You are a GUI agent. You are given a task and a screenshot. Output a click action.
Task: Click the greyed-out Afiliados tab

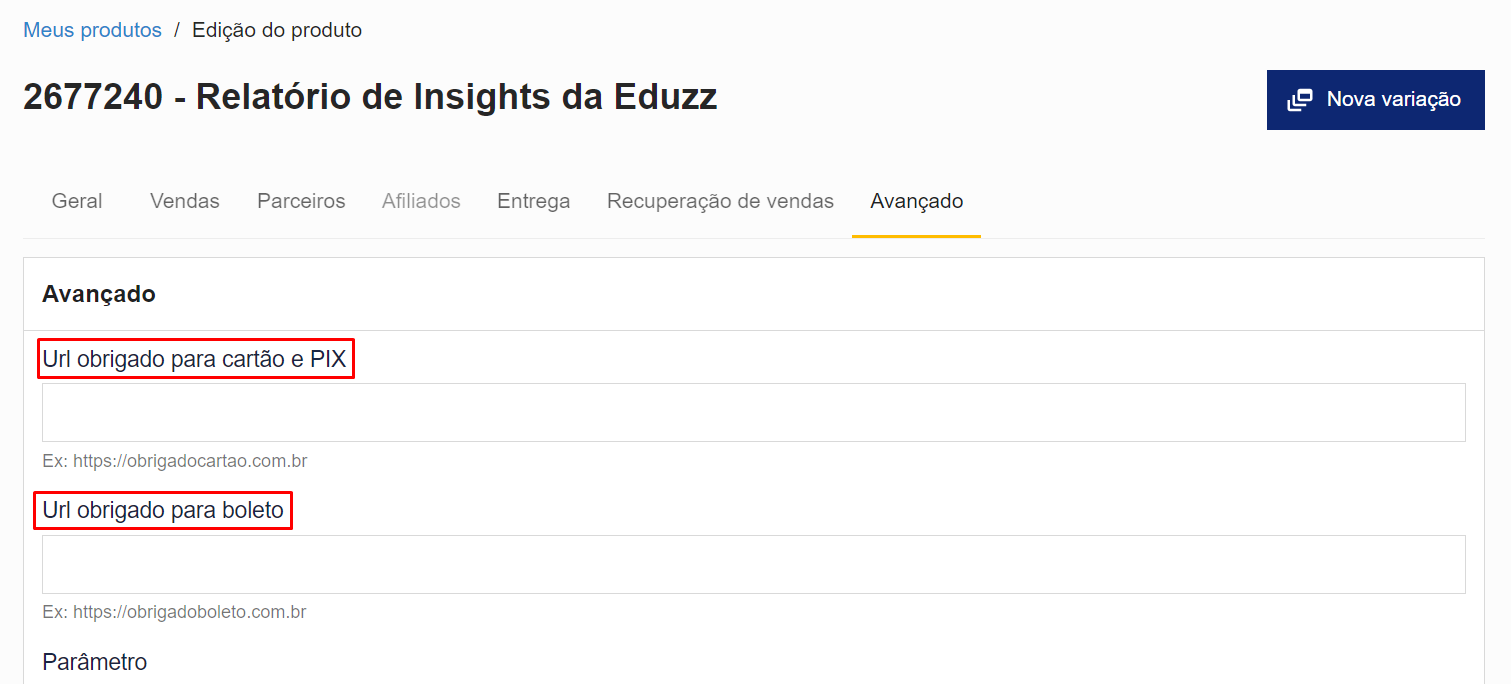(421, 201)
